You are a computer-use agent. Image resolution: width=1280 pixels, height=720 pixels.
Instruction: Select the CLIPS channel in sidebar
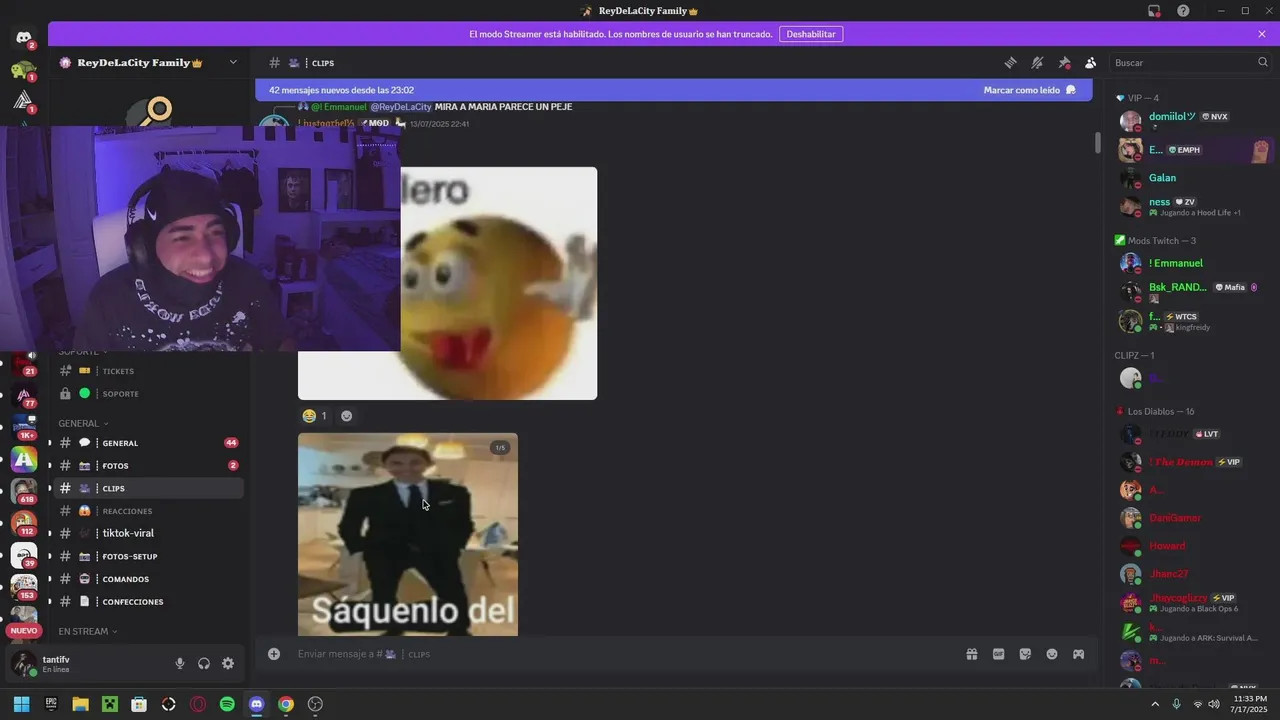tap(148, 488)
